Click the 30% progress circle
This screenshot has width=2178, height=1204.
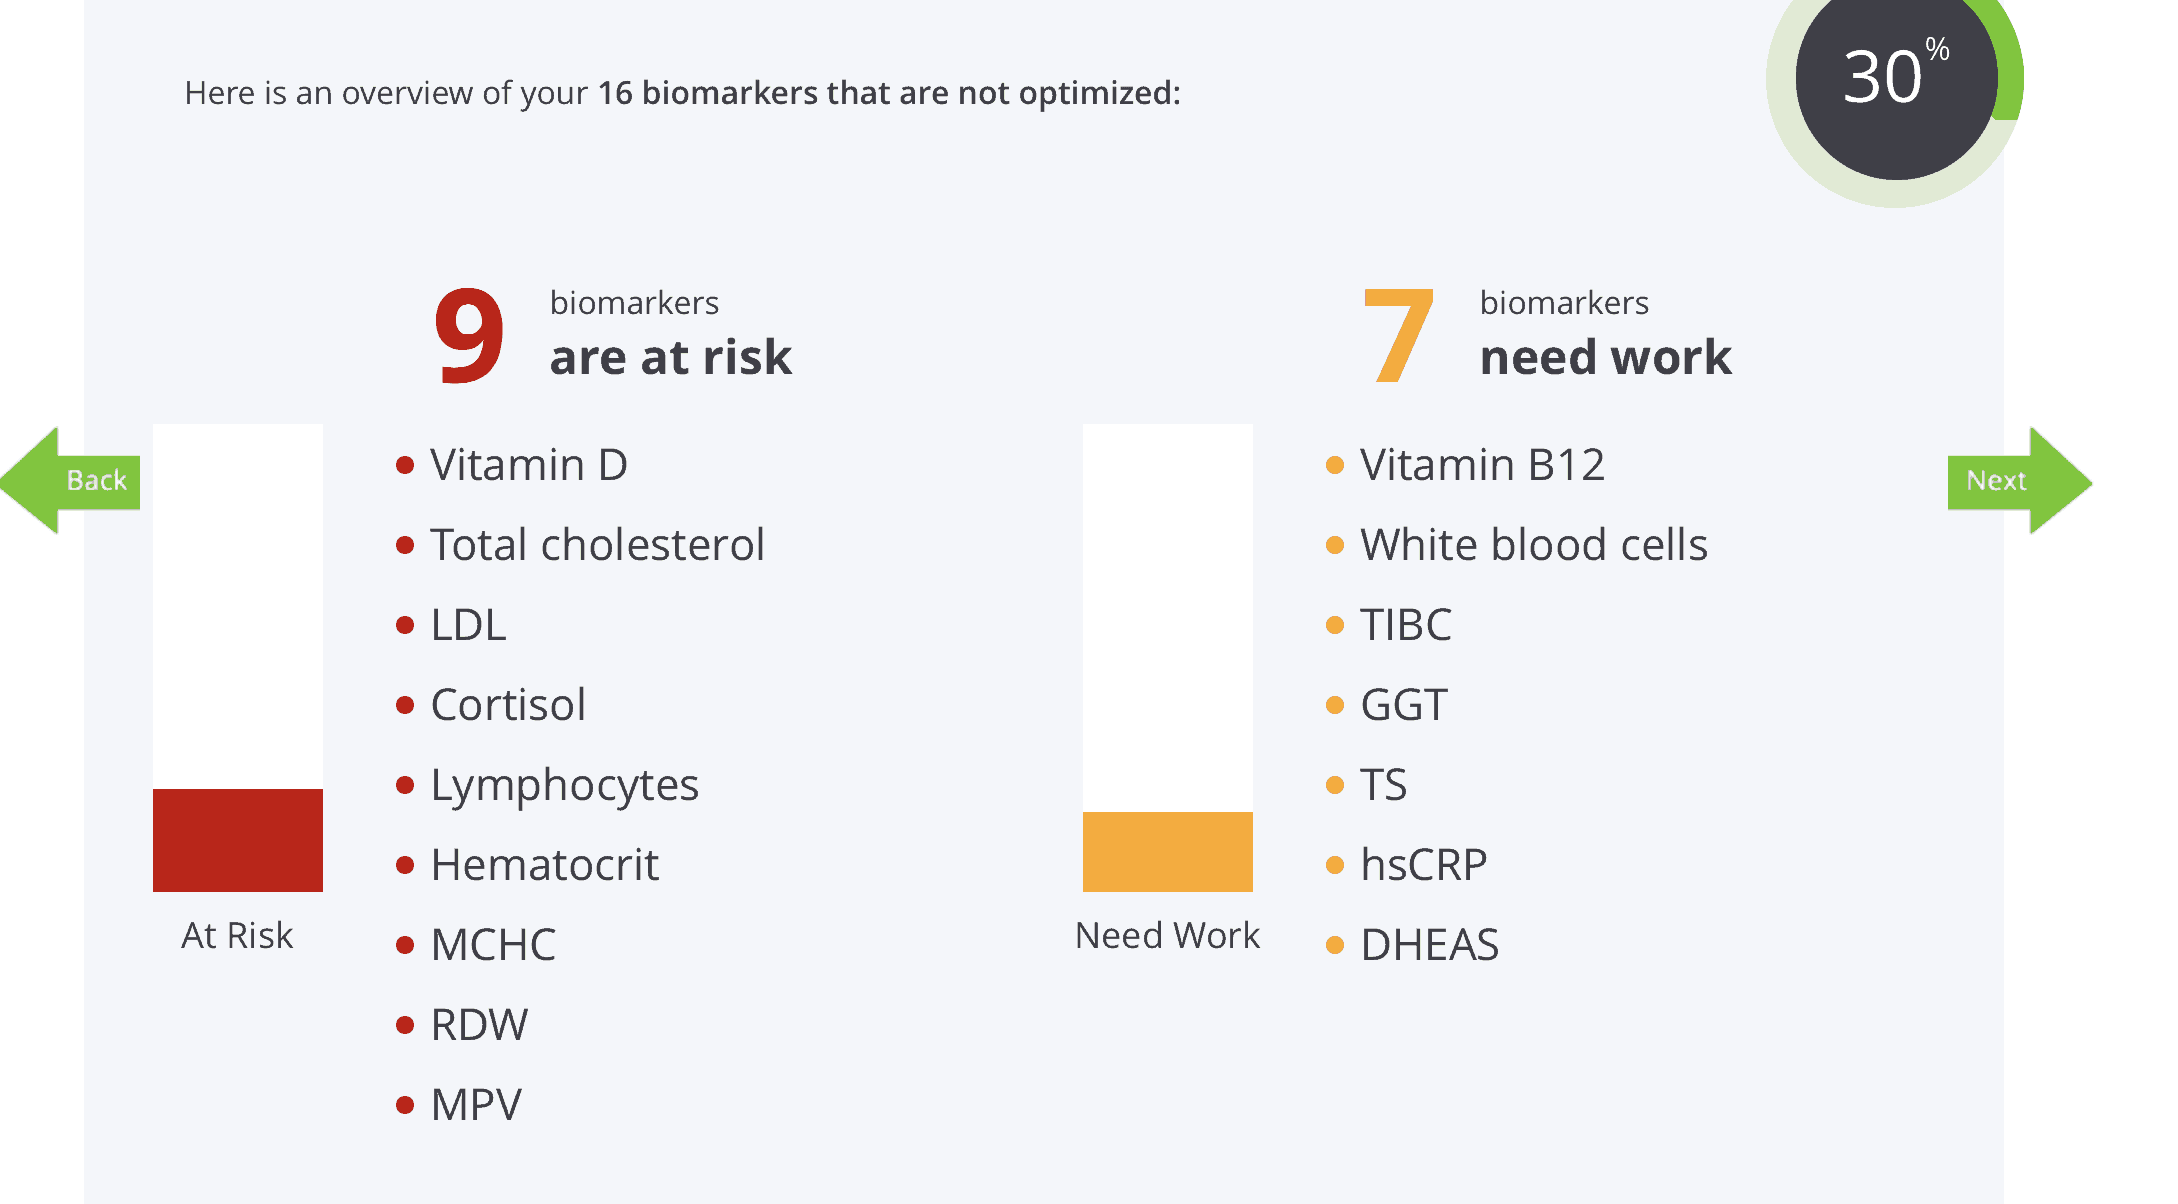[x=1896, y=78]
